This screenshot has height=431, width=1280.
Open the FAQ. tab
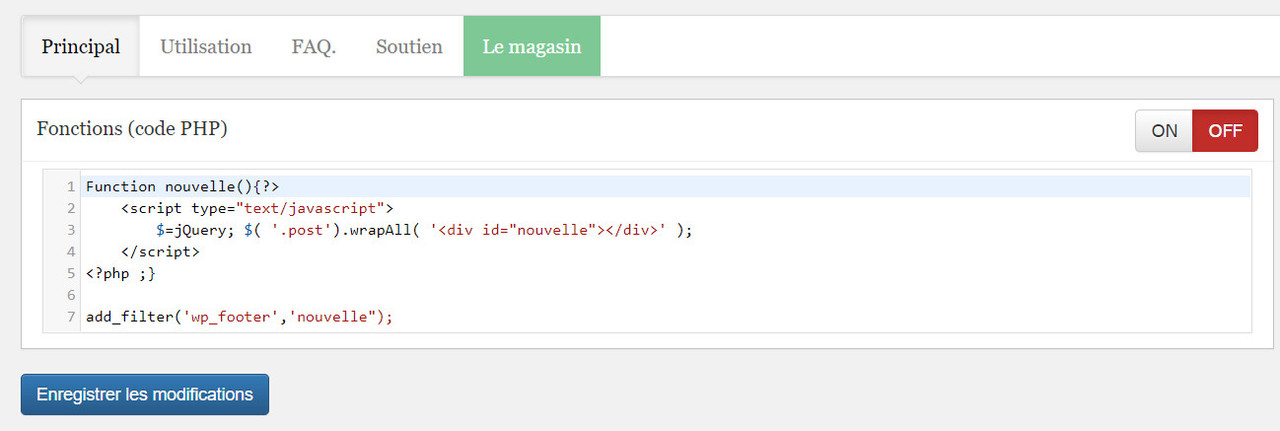pos(314,46)
